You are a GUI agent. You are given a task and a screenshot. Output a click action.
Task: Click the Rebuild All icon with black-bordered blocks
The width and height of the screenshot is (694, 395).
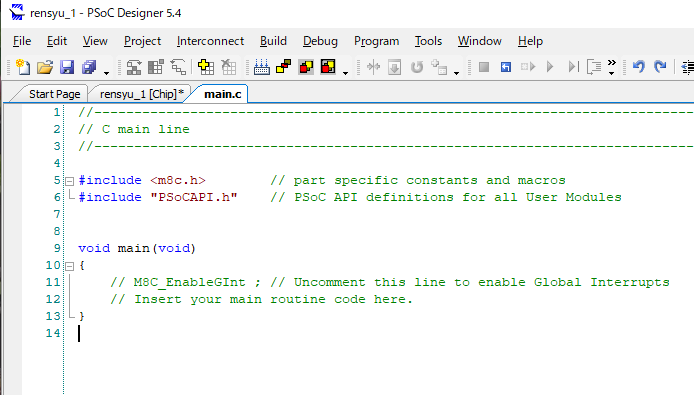pos(328,67)
